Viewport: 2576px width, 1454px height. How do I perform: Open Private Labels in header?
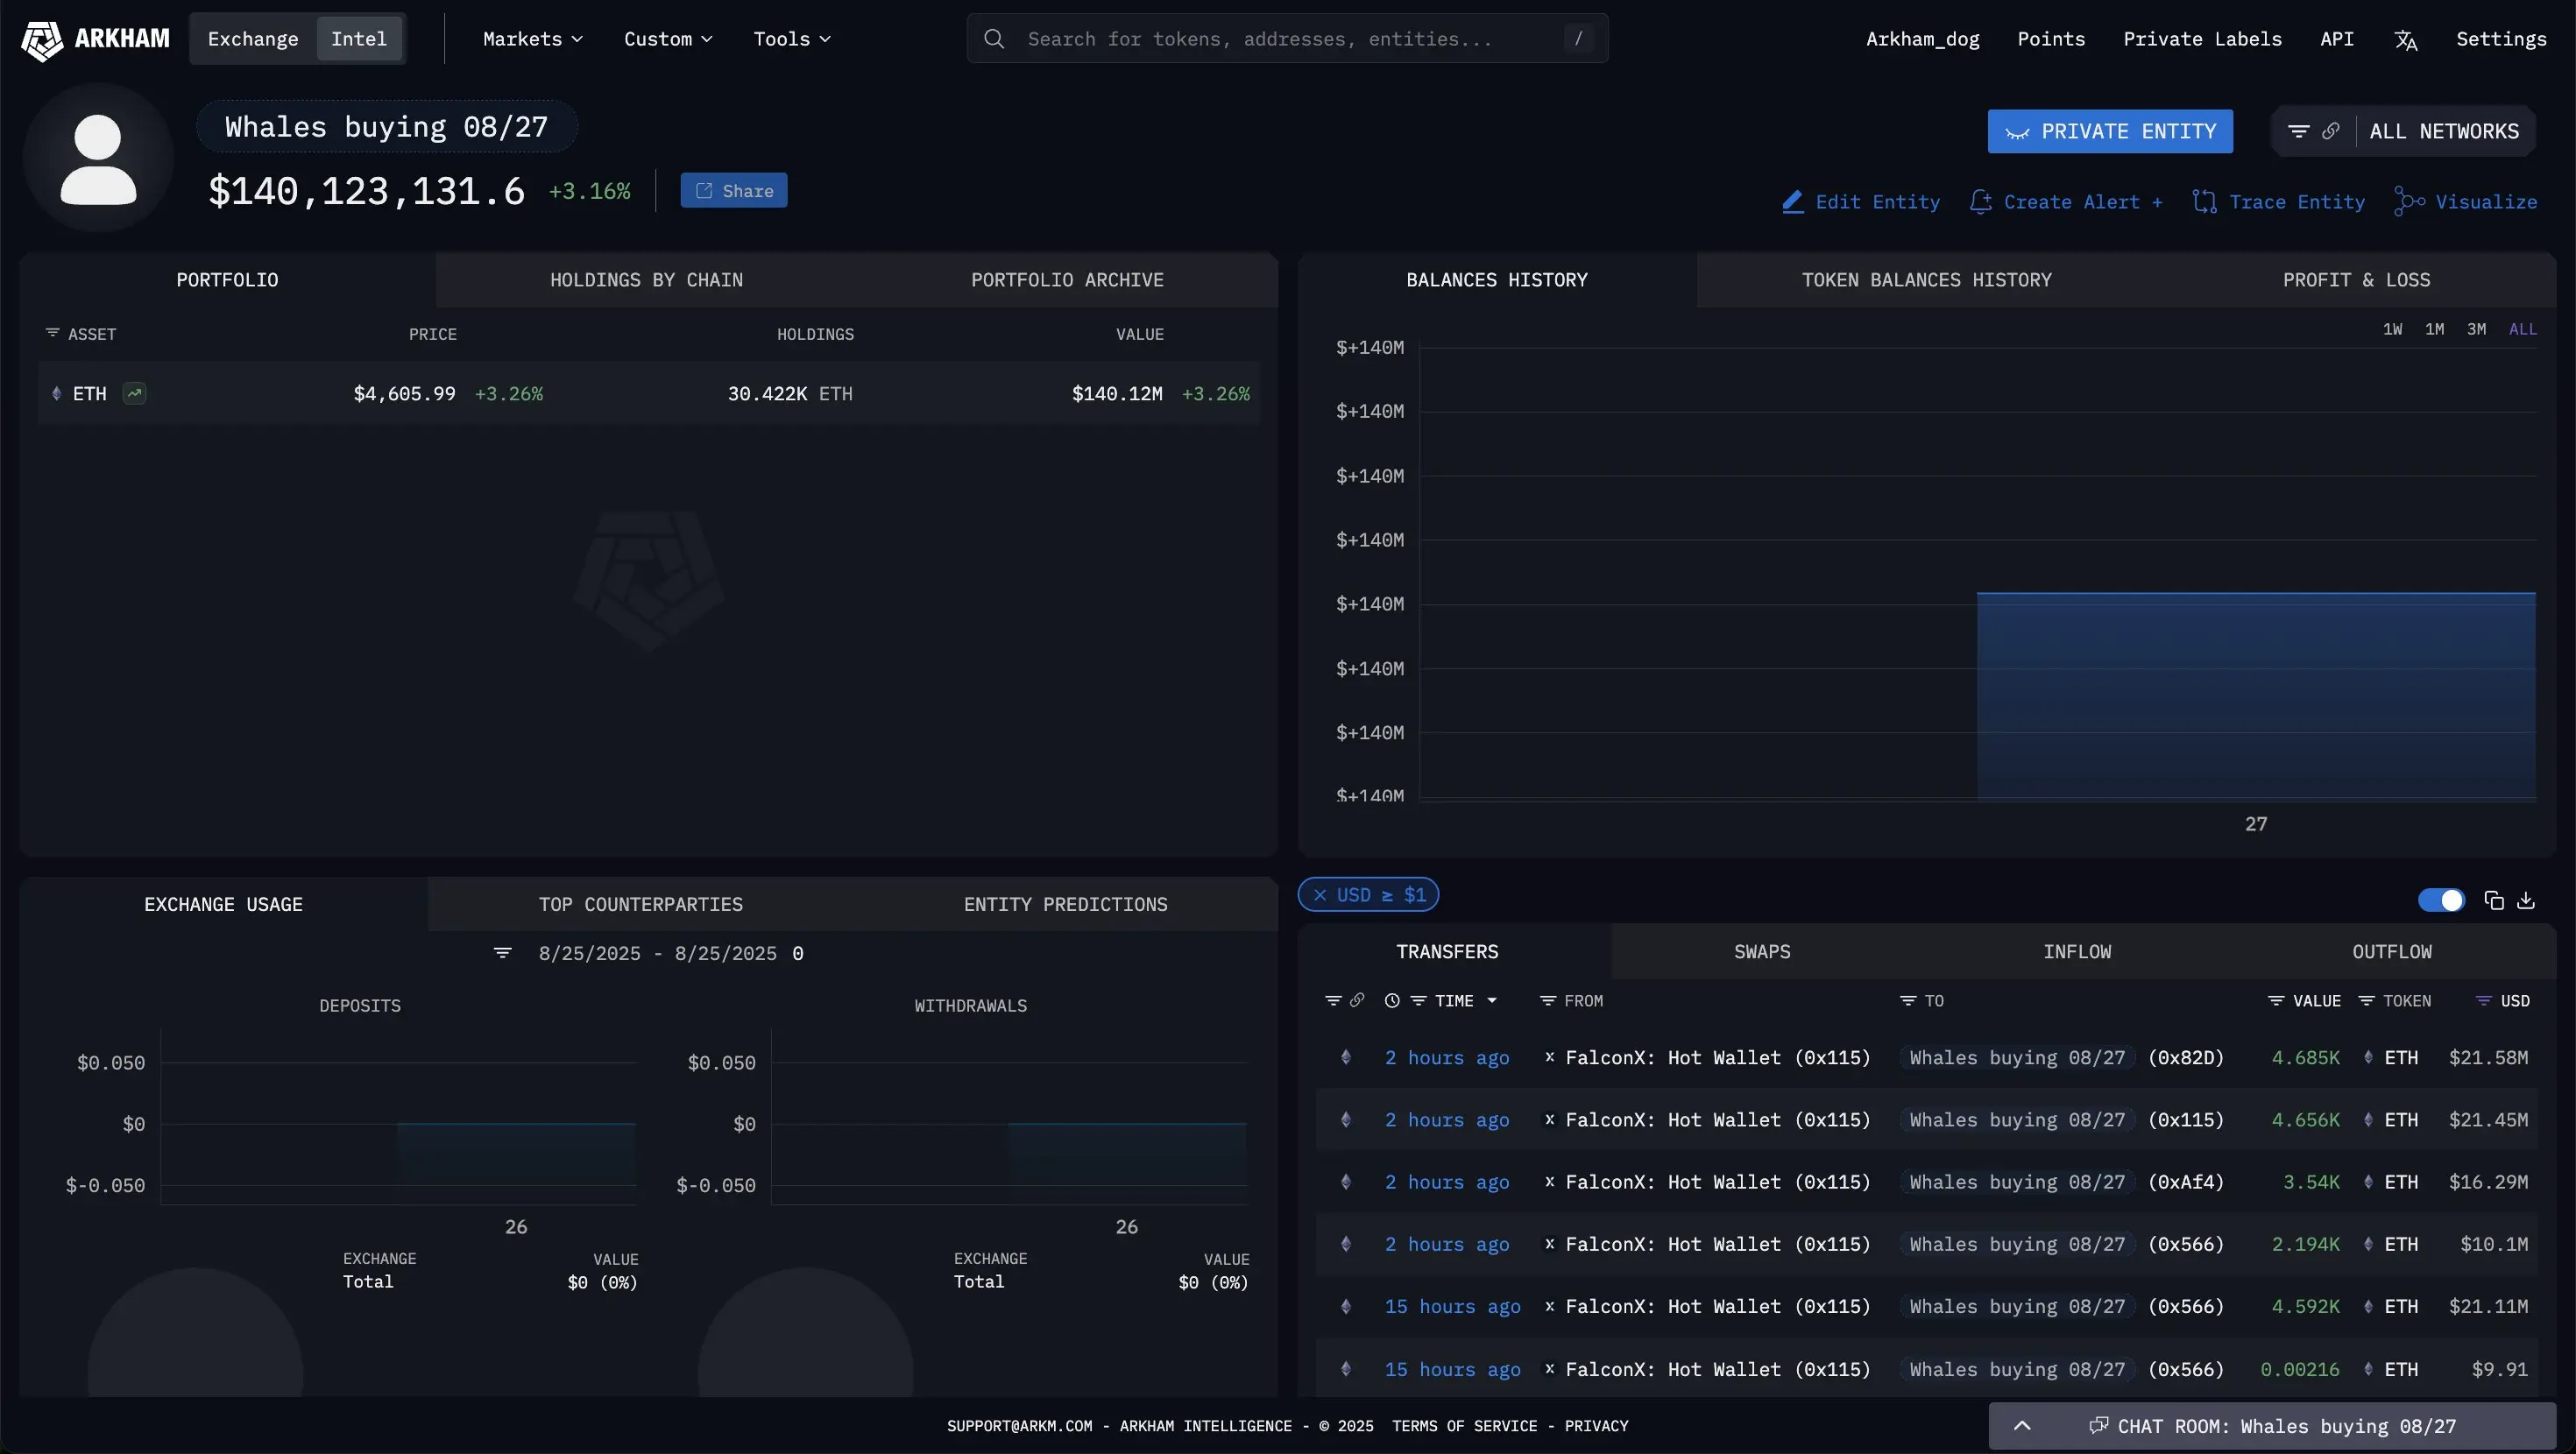pos(2202,39)
